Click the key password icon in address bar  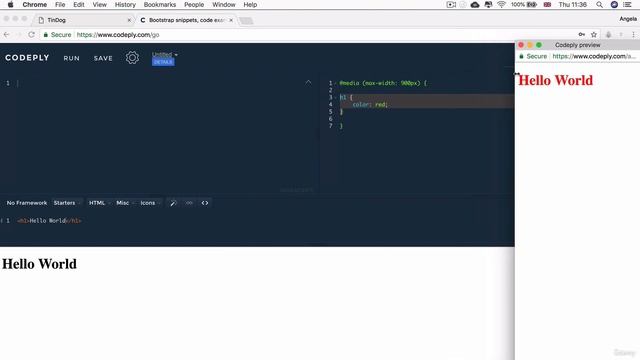(582, 35)
